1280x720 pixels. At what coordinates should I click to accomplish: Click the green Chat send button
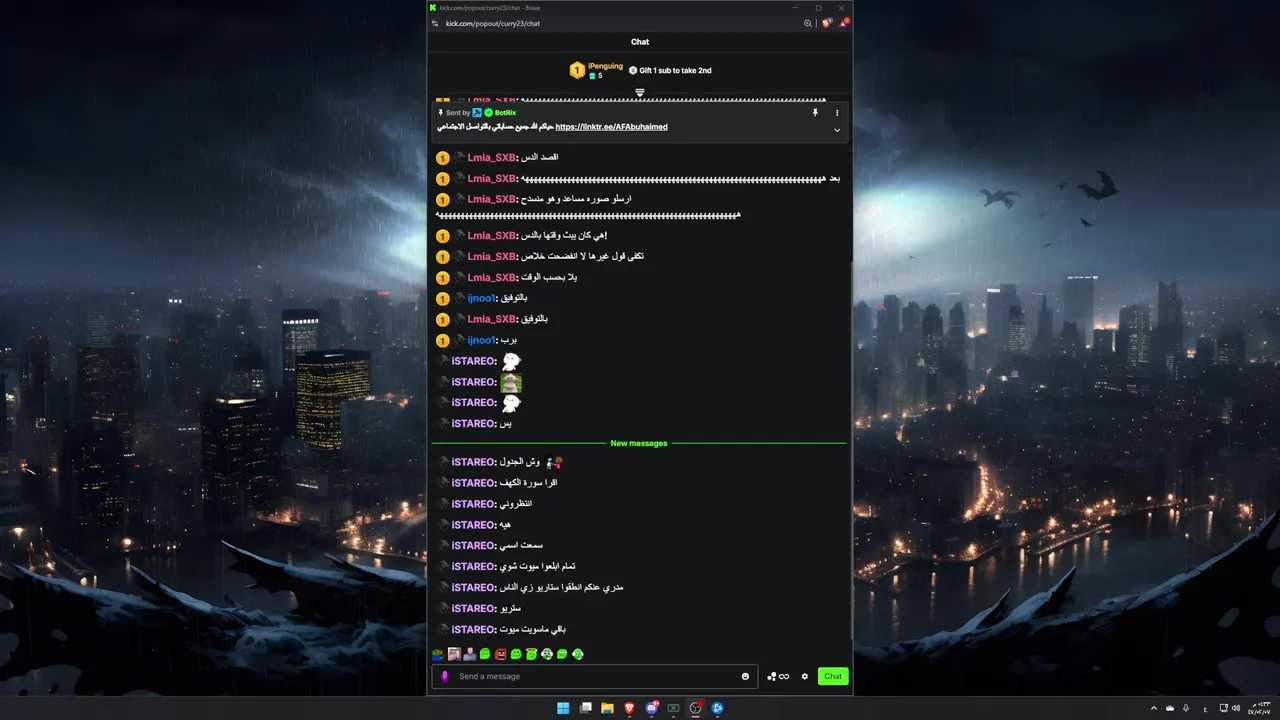pos(833,676)
